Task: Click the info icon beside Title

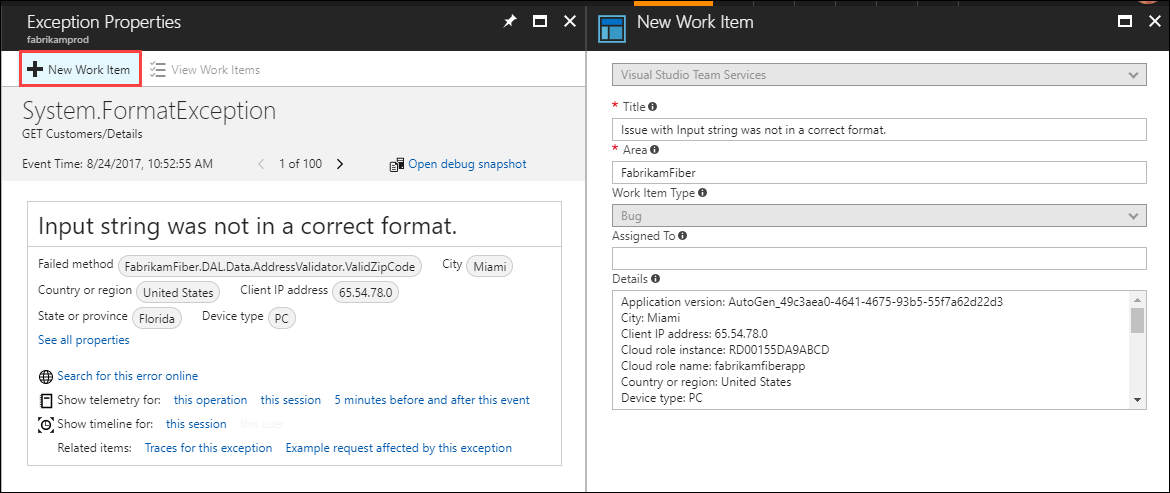Action: pyautogui.click(x=653, y=106)
